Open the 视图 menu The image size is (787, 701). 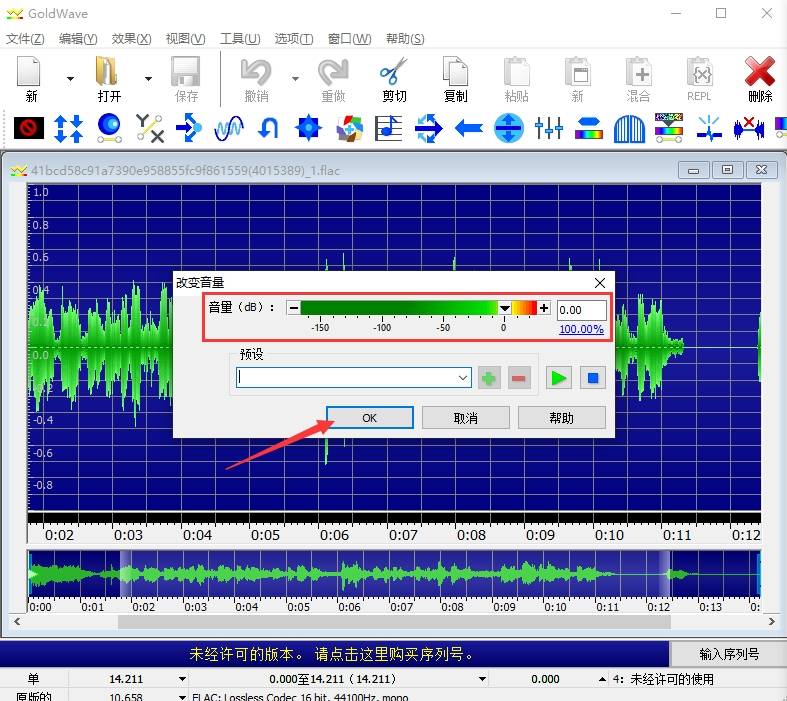coord(185,39)
